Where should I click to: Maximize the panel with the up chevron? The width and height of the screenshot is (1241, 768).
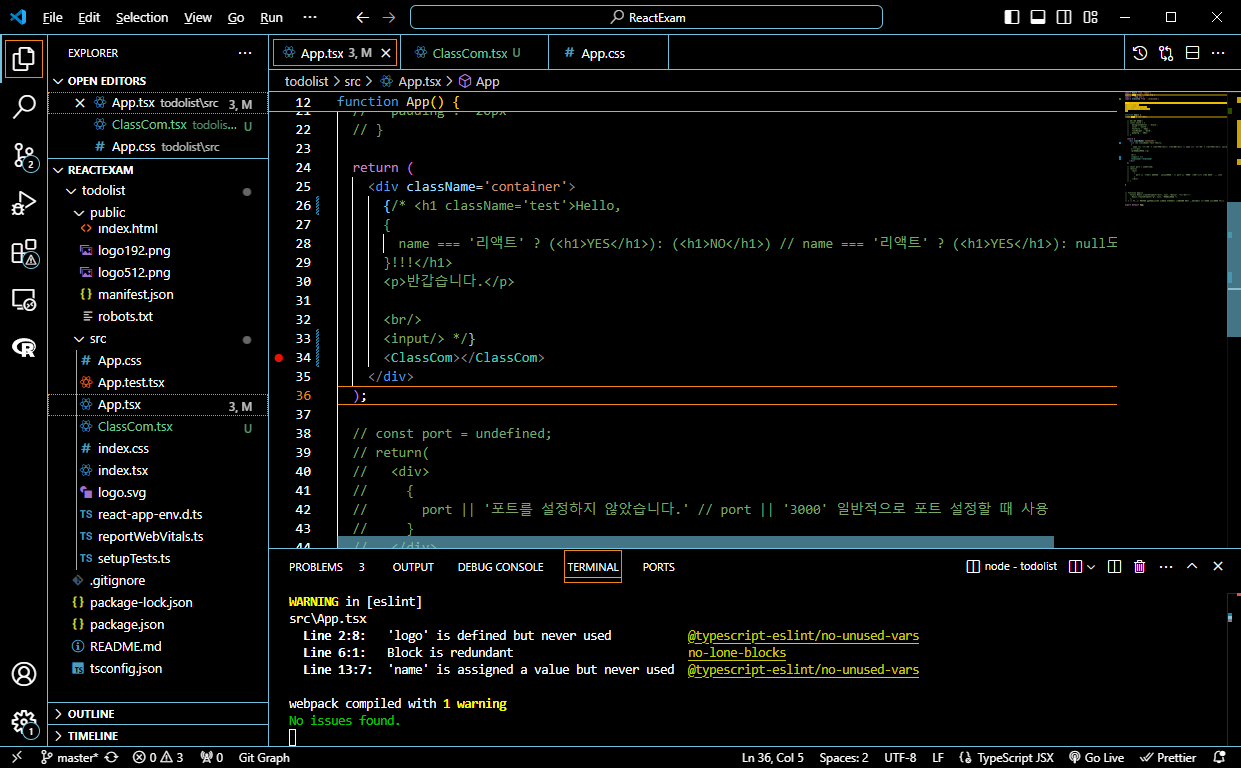tap(1192, 566)
